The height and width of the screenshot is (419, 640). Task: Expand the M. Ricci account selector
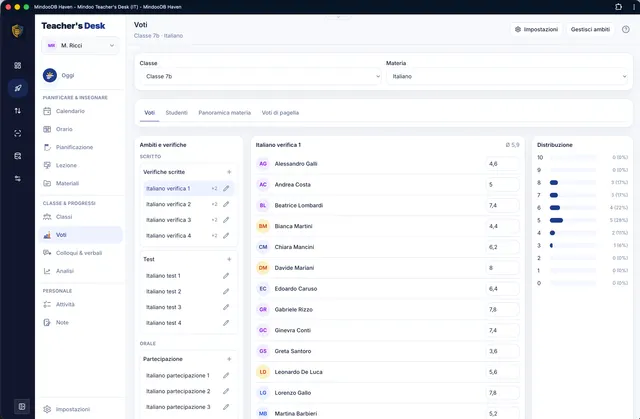tap(80, 45)
